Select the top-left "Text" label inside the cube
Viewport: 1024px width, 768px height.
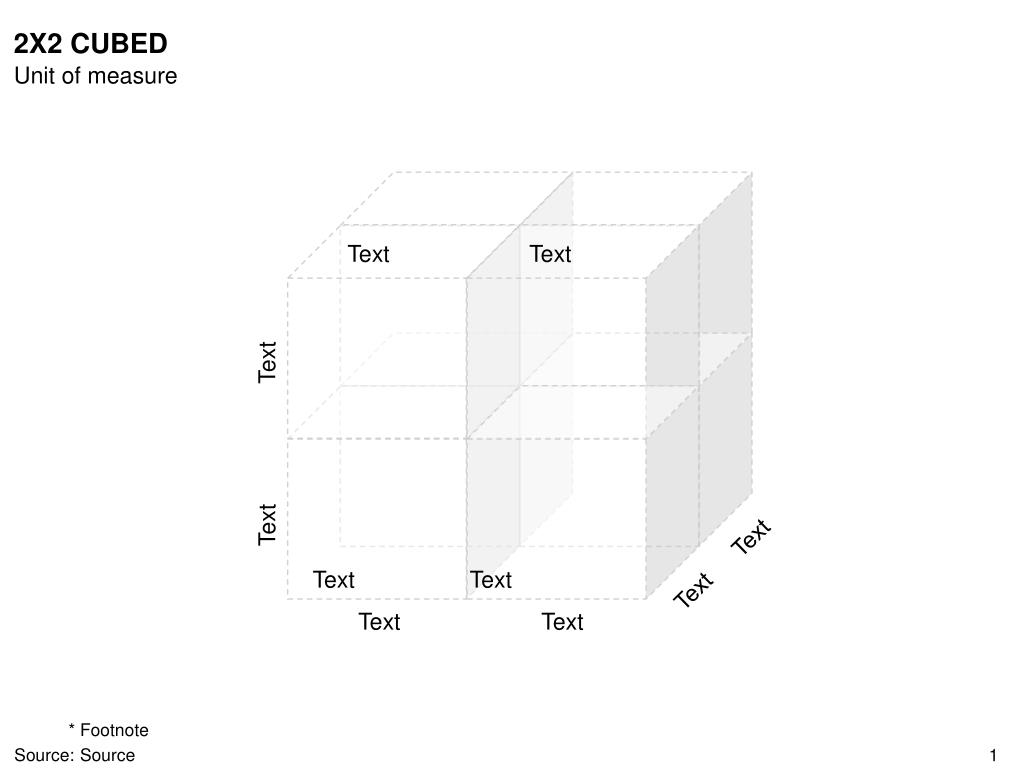(368, 254)
